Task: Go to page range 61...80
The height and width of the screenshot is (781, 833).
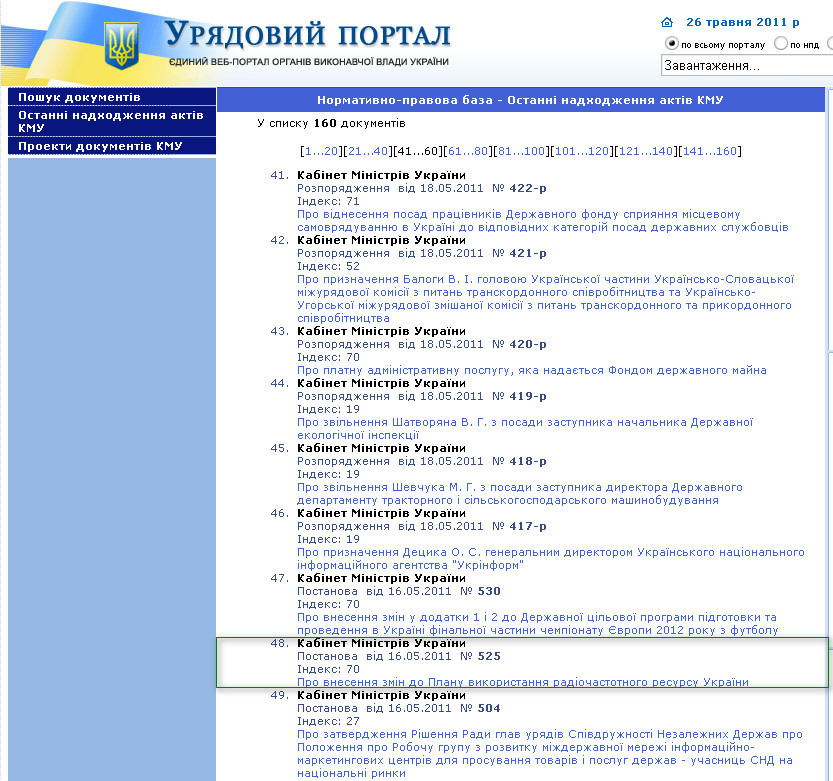Action: [468, 151]
